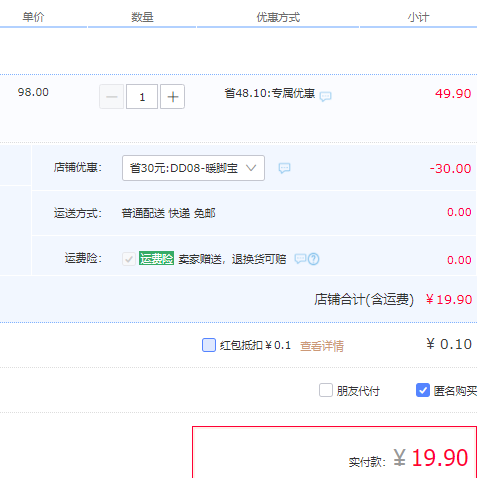This screenshot has width=491, height=478.
Task: Enable the 朋友代付 checkbox
Action: pos(326,390)
